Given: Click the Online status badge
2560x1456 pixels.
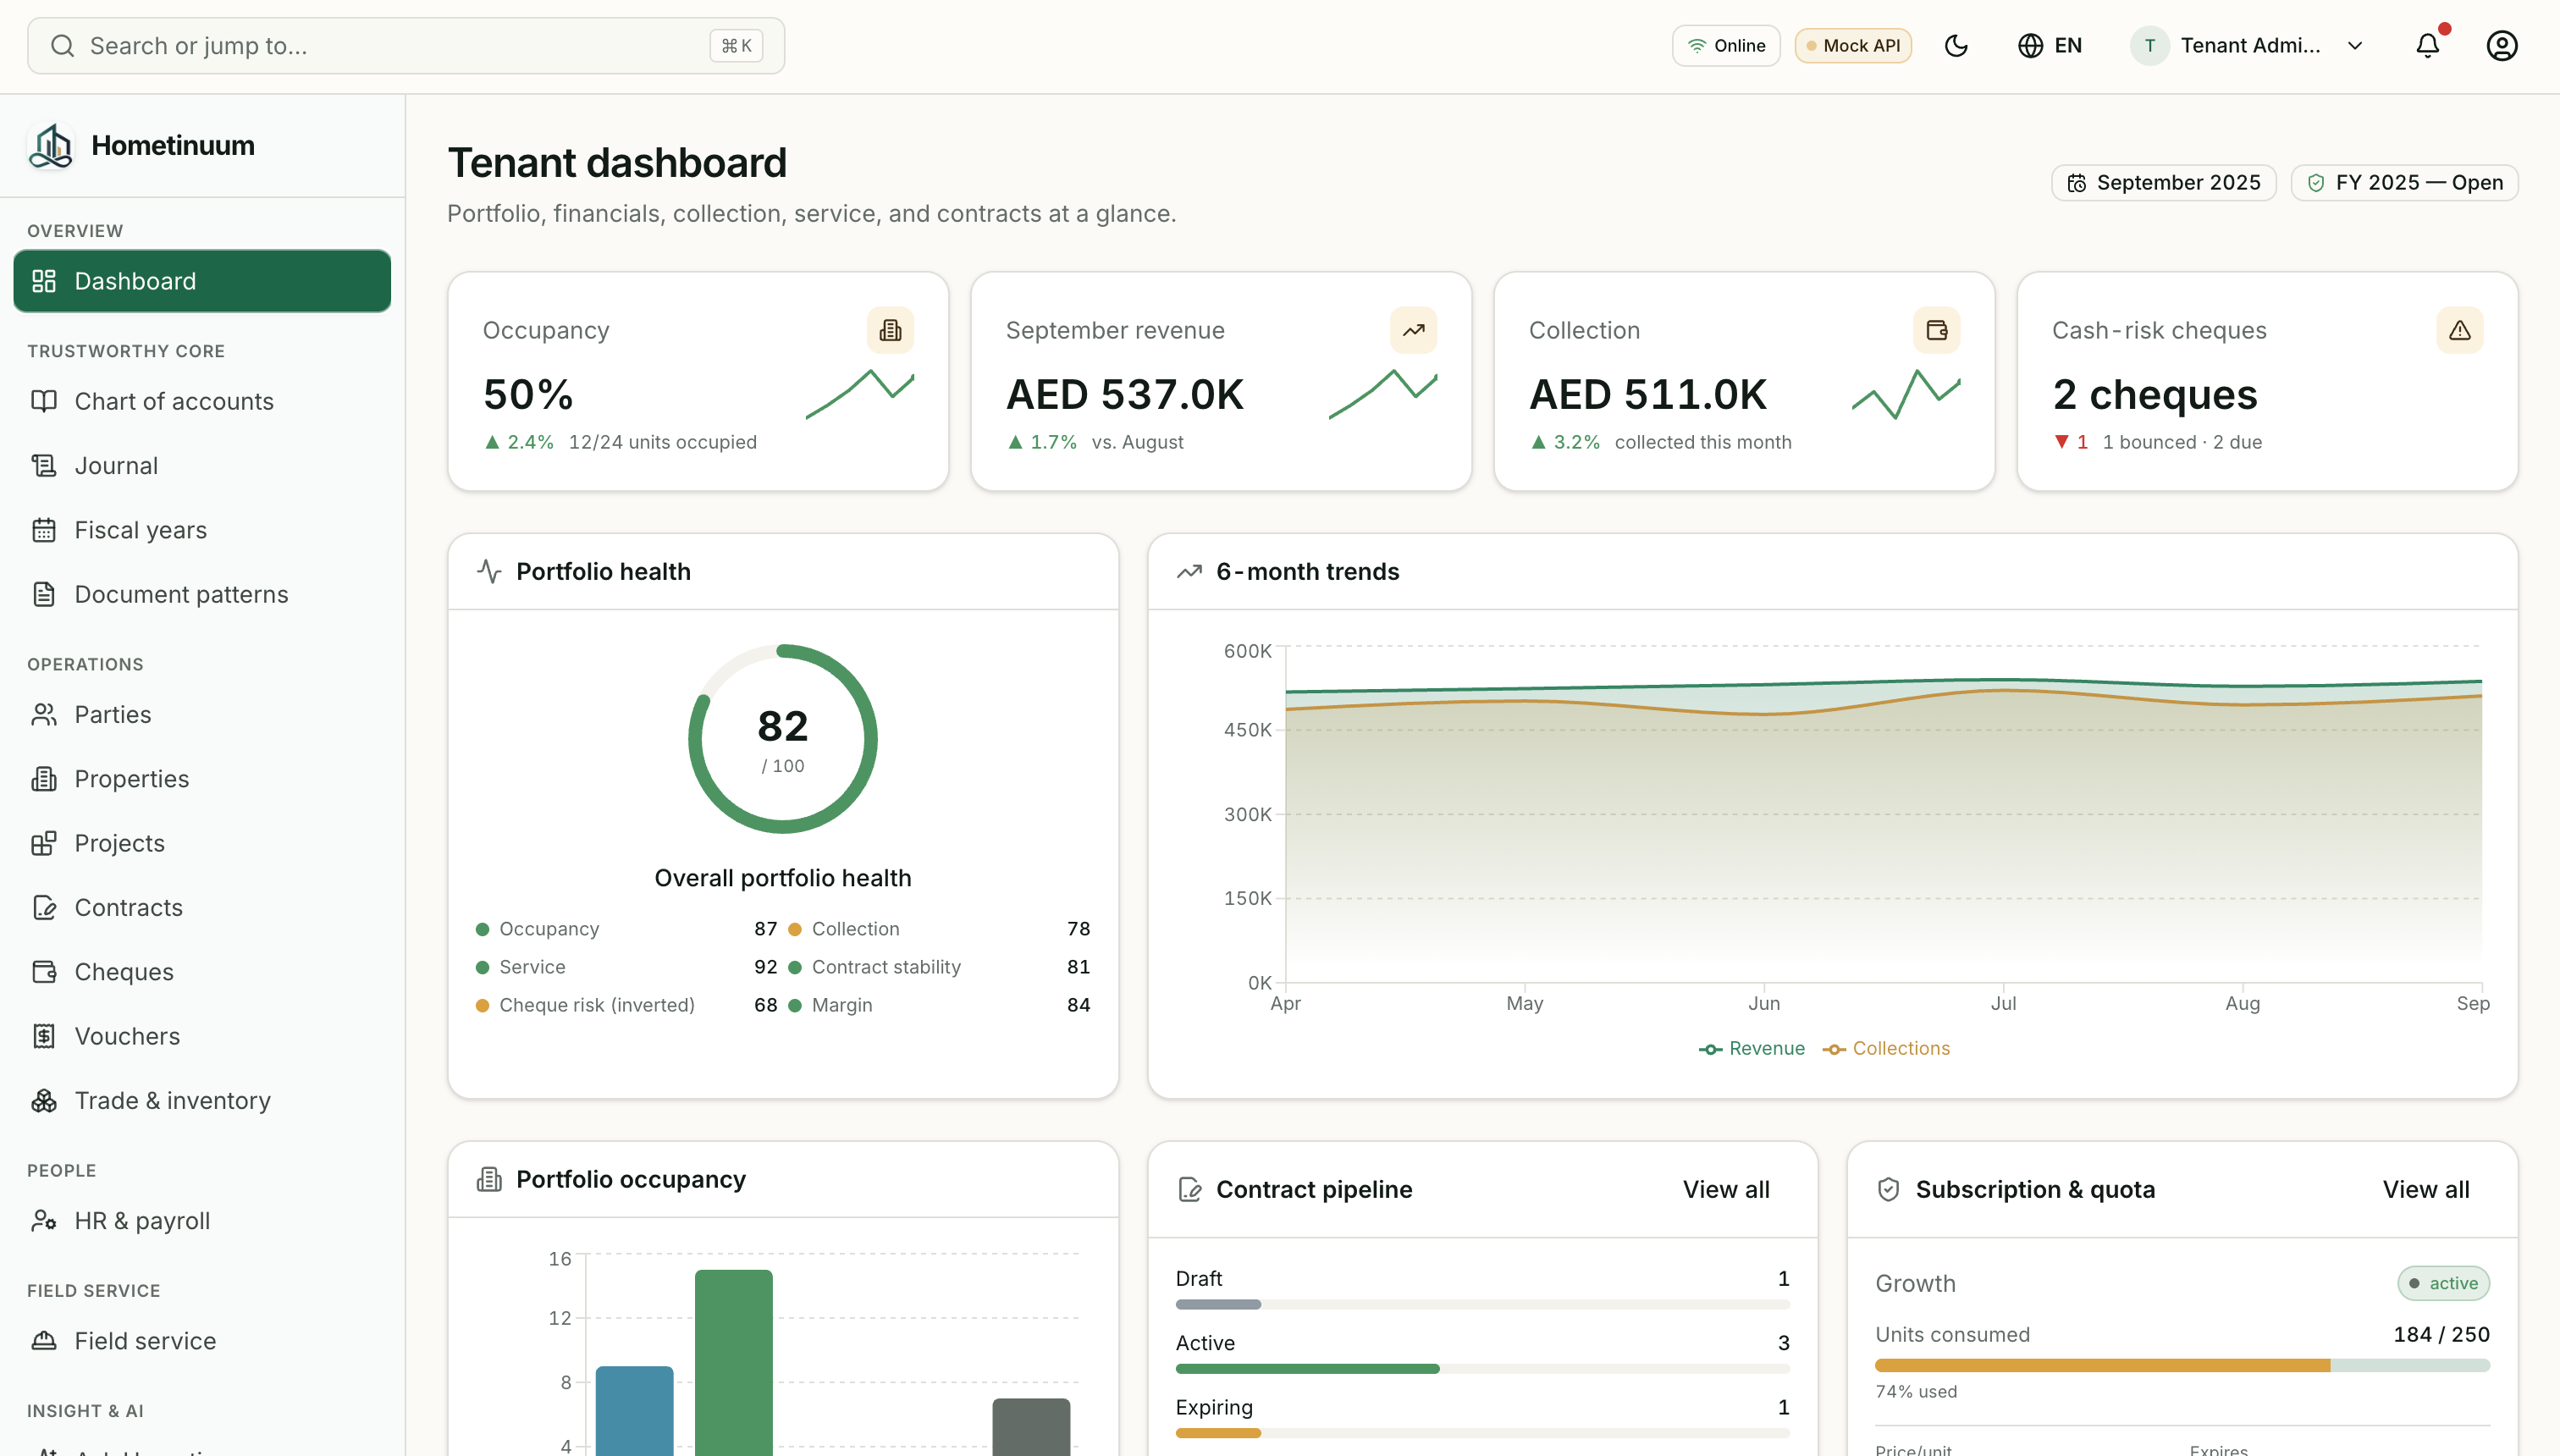Looking at the screenshot, I should pyautogui.click(x=1726, y=46).
